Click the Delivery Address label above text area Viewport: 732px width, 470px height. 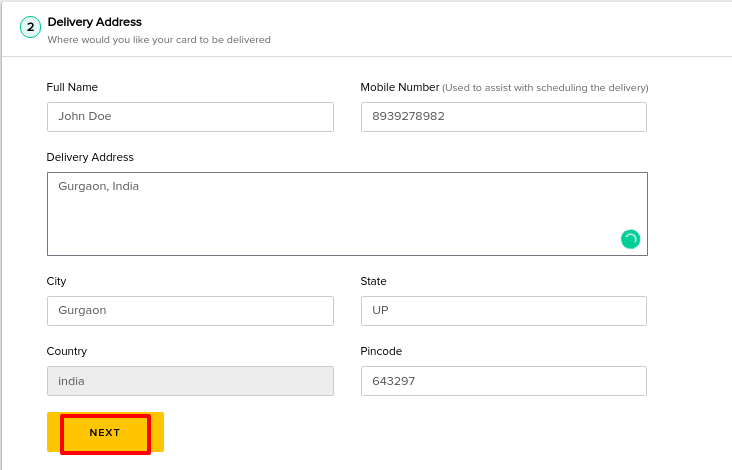point(90,157)
